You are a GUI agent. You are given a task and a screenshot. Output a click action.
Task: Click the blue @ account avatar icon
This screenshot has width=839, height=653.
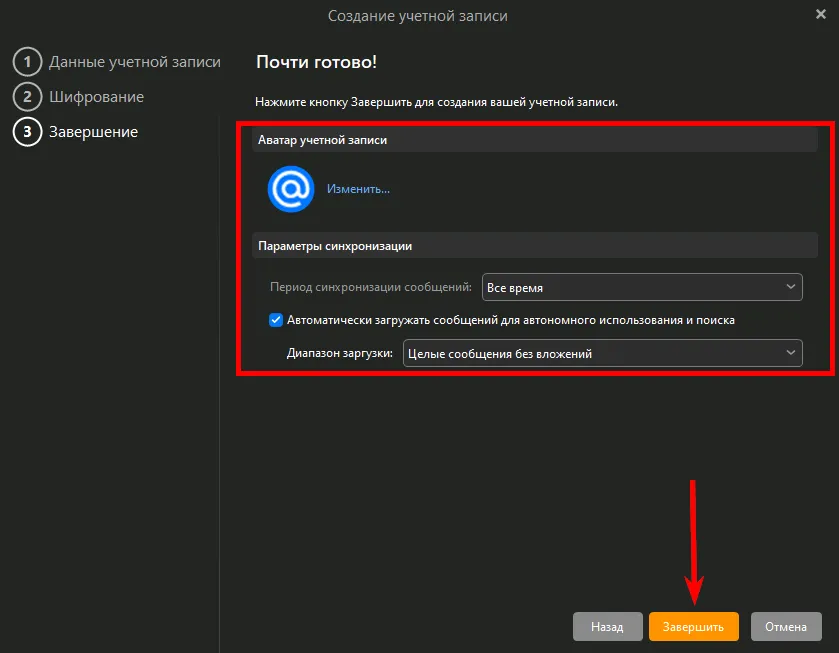[291, 189]
